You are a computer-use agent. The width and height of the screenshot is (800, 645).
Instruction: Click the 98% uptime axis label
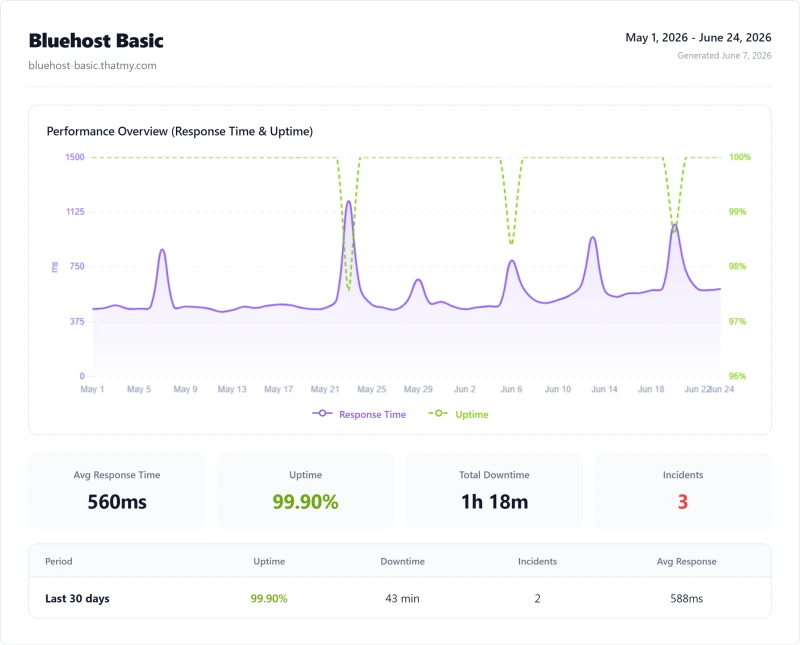pyautogui.click(x=737, y=266)
